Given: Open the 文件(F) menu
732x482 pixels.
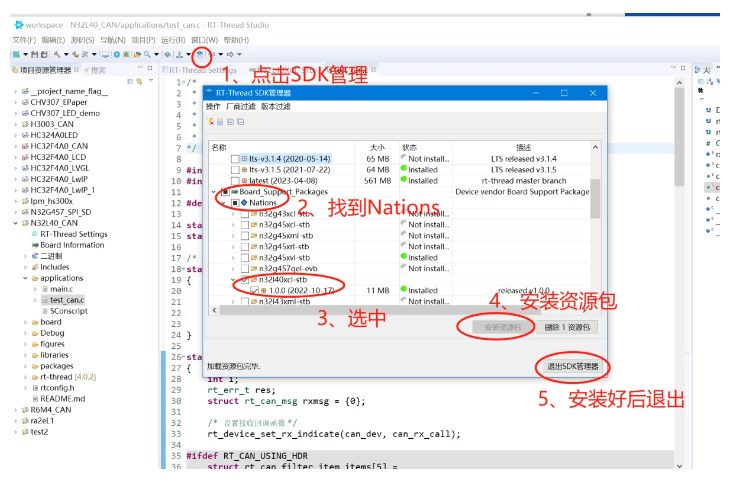Looking at the screenshot, I should click(x=24, y=40).
